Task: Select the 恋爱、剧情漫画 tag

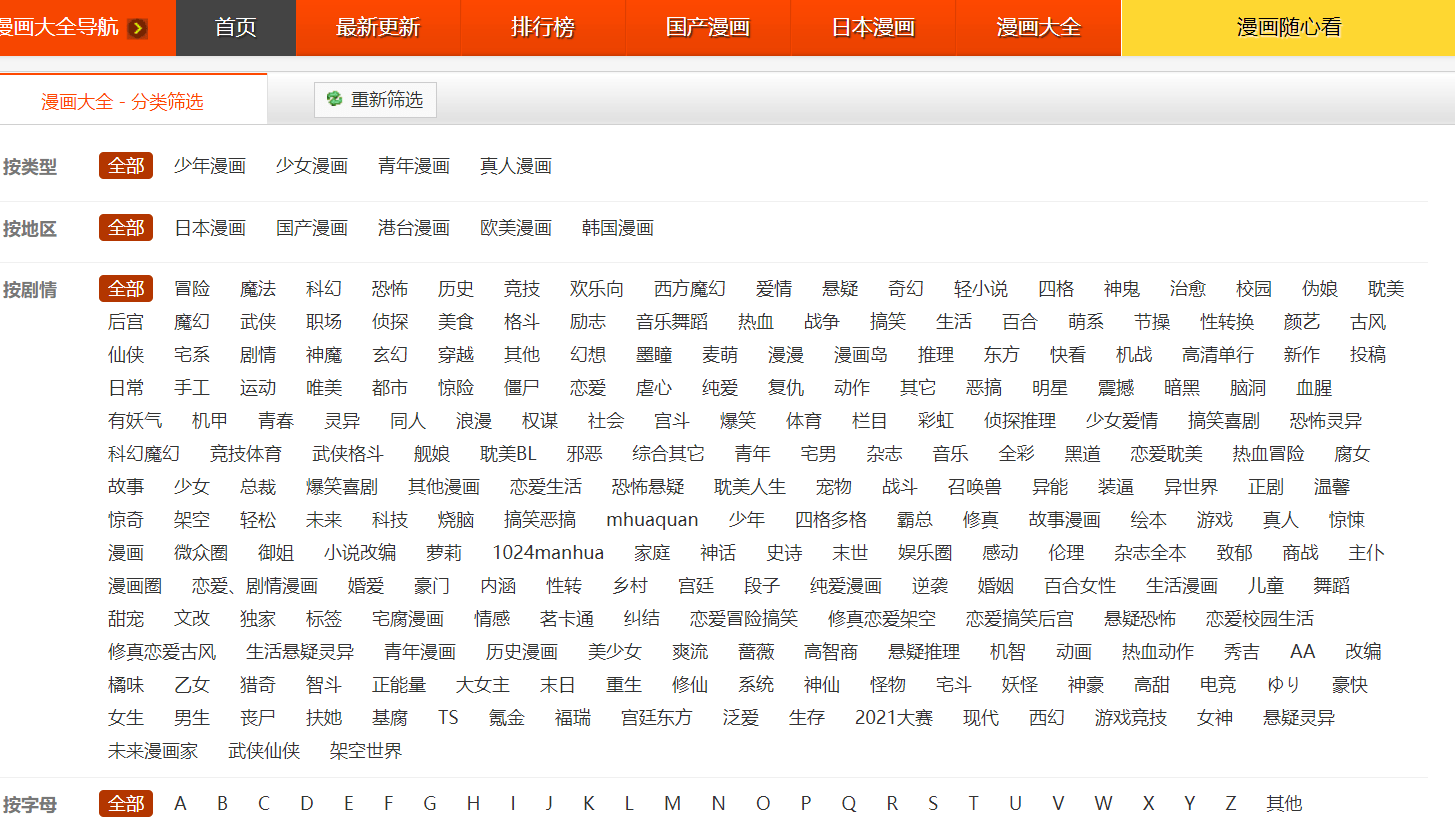Action: (254, 586)
